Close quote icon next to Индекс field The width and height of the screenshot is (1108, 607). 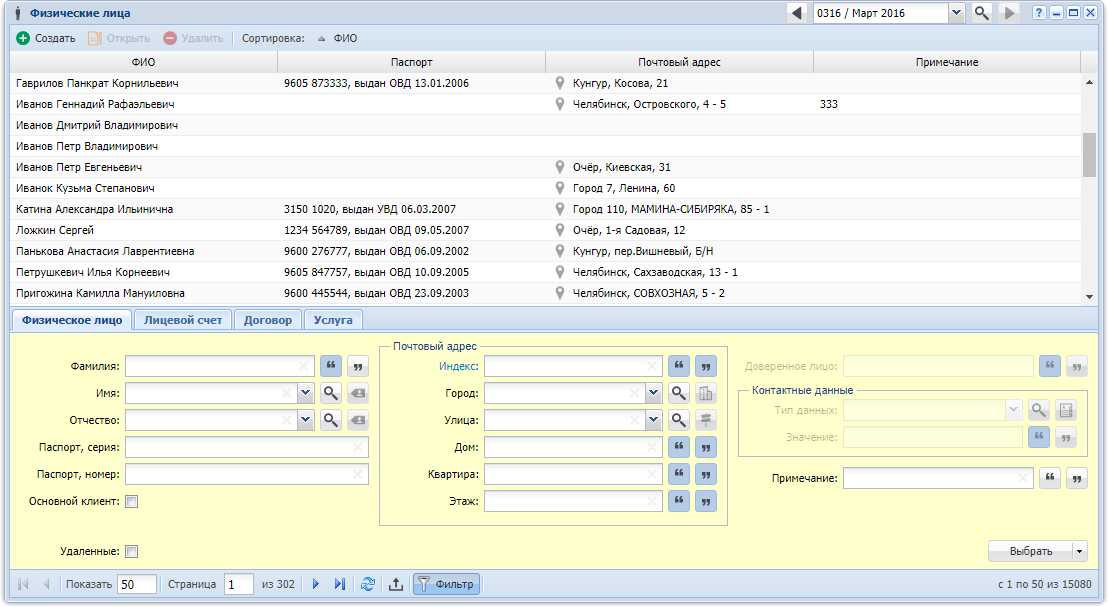click(x=706, y=366)
